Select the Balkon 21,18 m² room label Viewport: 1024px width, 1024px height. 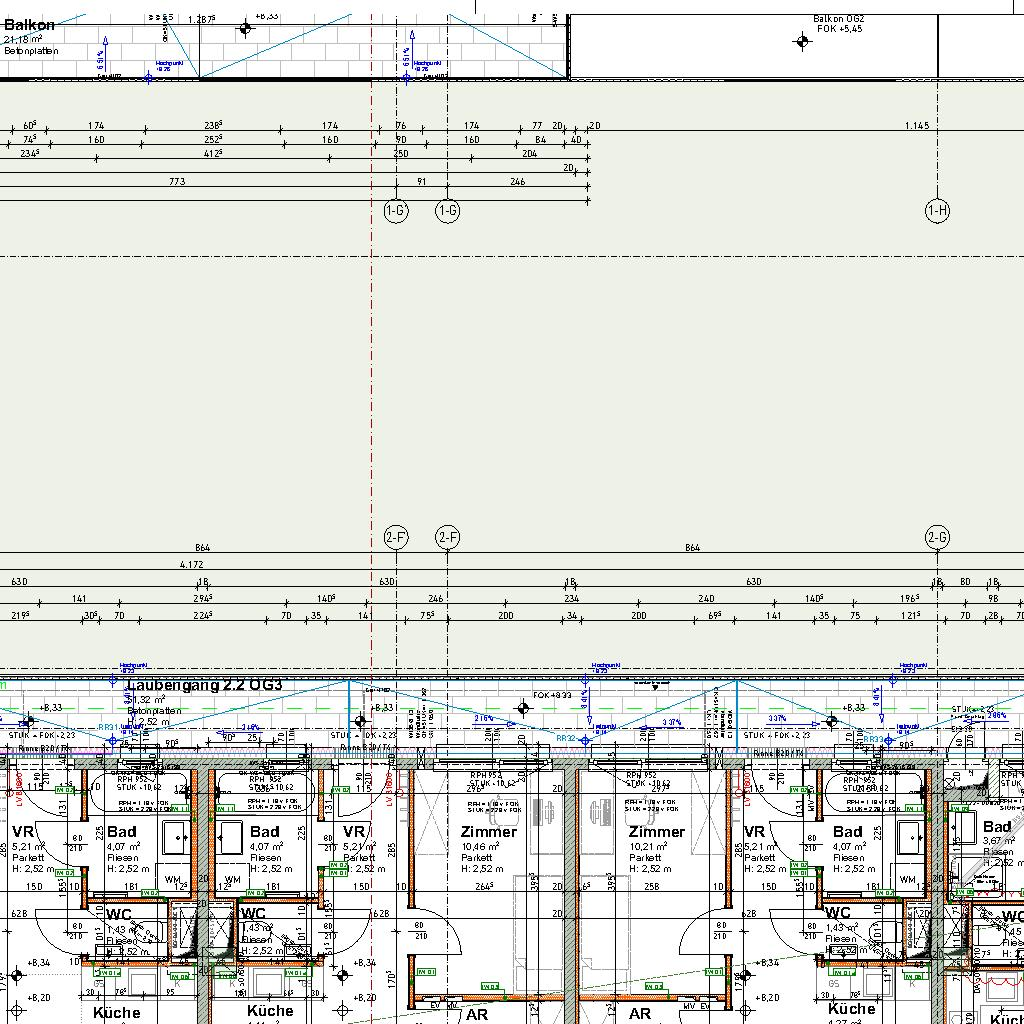tap(30, 37)
